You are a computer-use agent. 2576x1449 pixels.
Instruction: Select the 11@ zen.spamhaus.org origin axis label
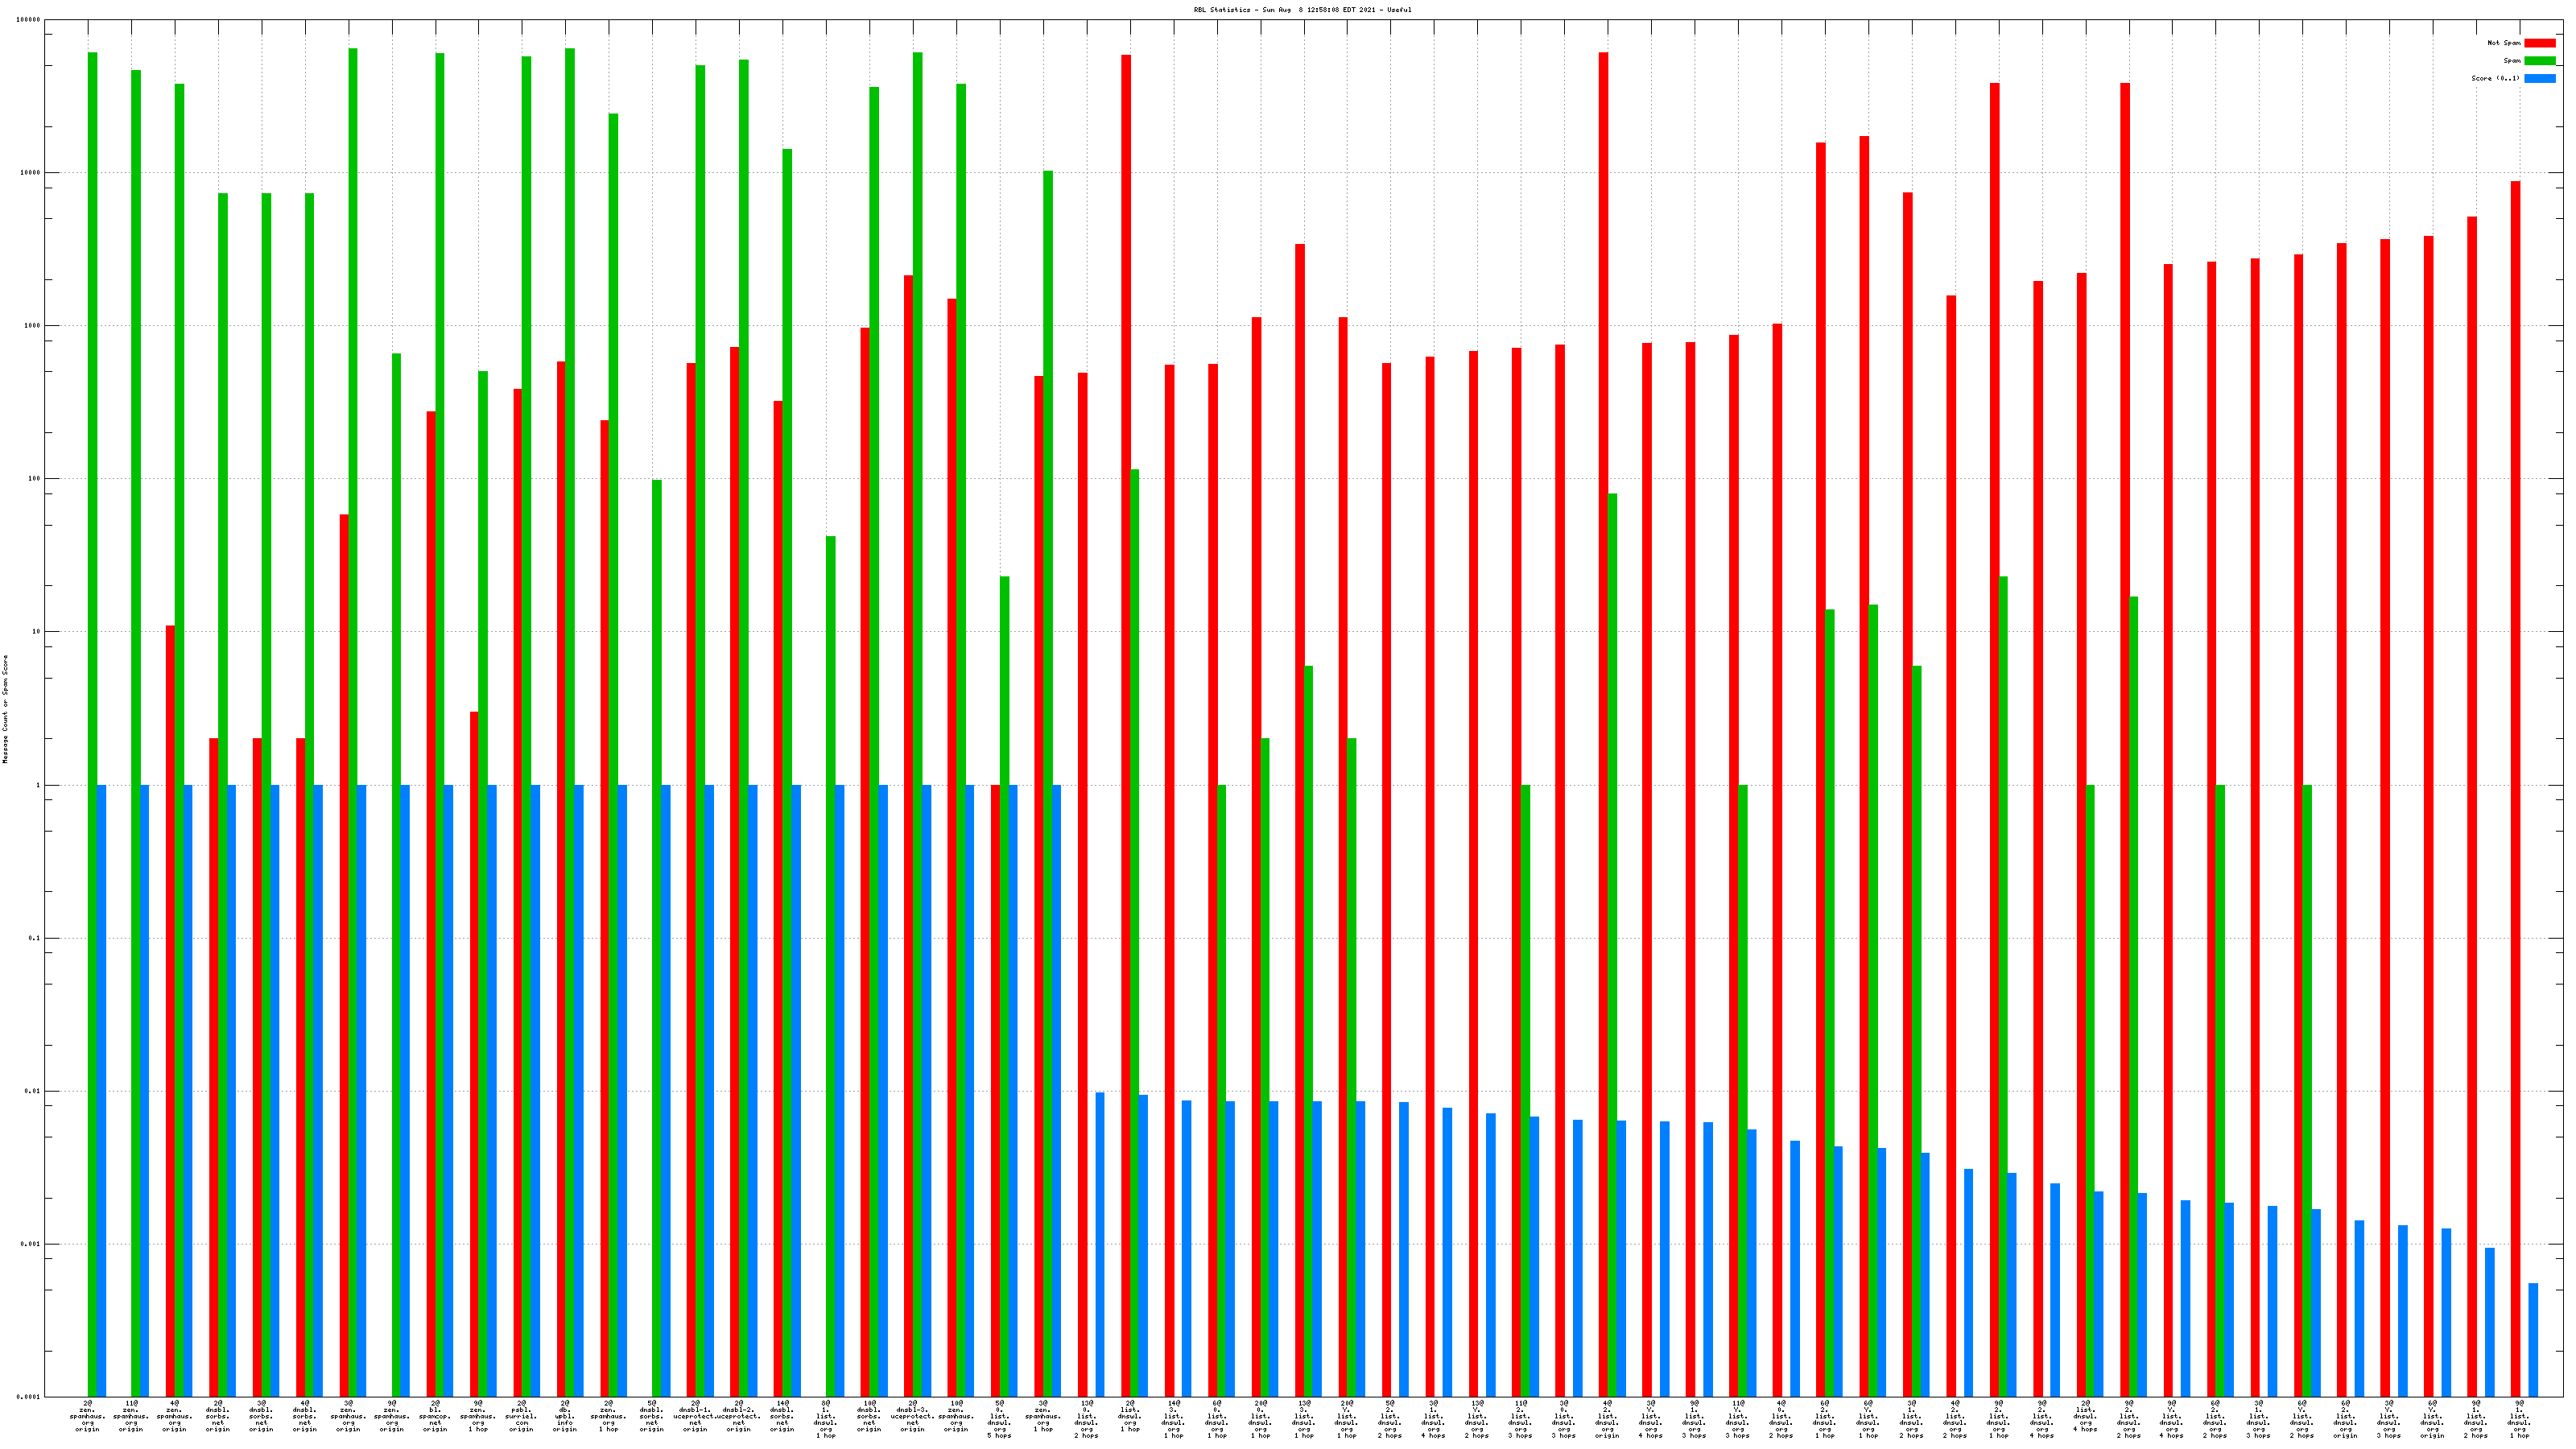[131, 1417]
